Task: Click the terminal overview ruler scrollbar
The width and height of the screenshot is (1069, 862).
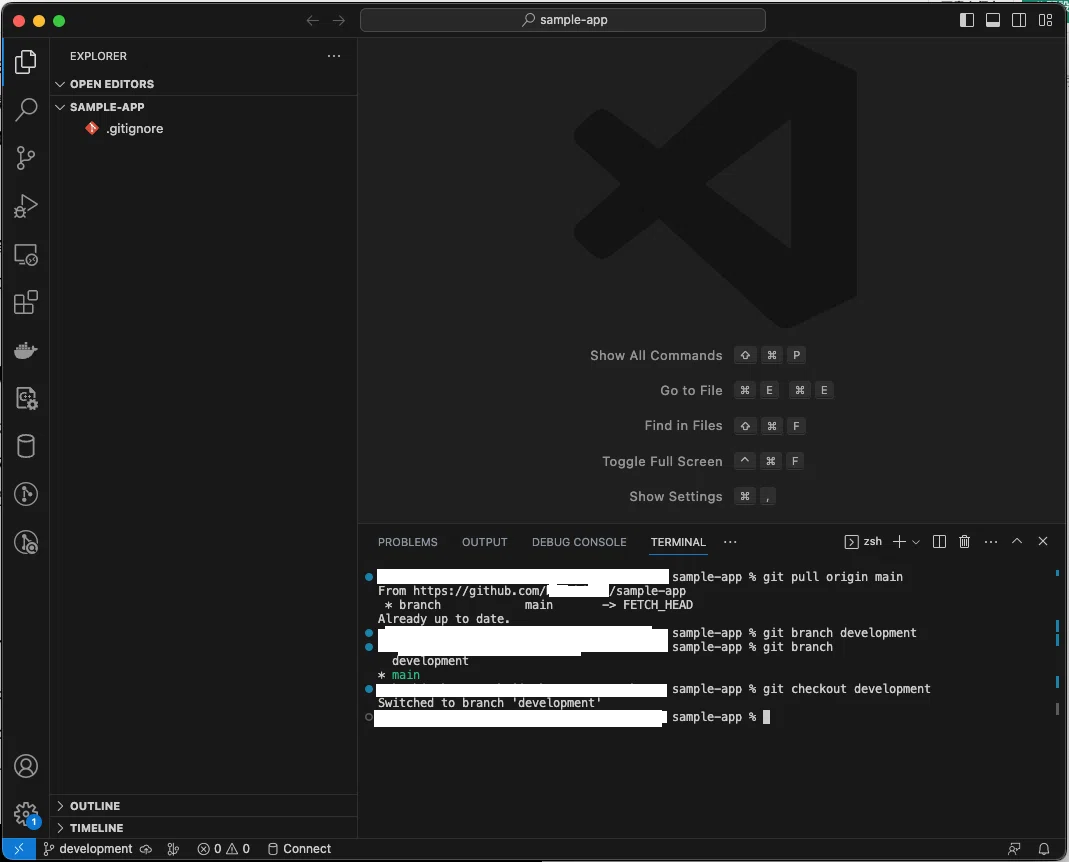Action: (x=1057, y=641)
